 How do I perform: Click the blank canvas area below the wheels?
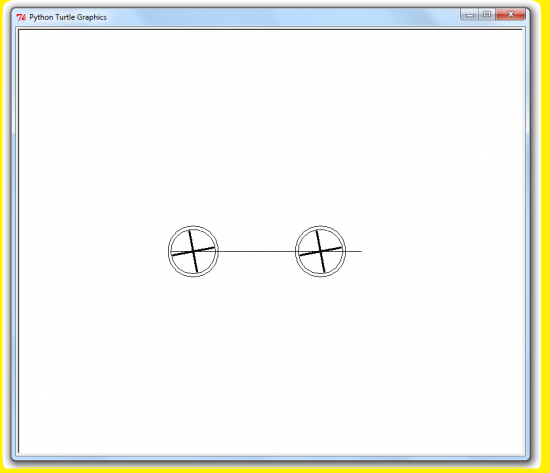pos(271,365)
